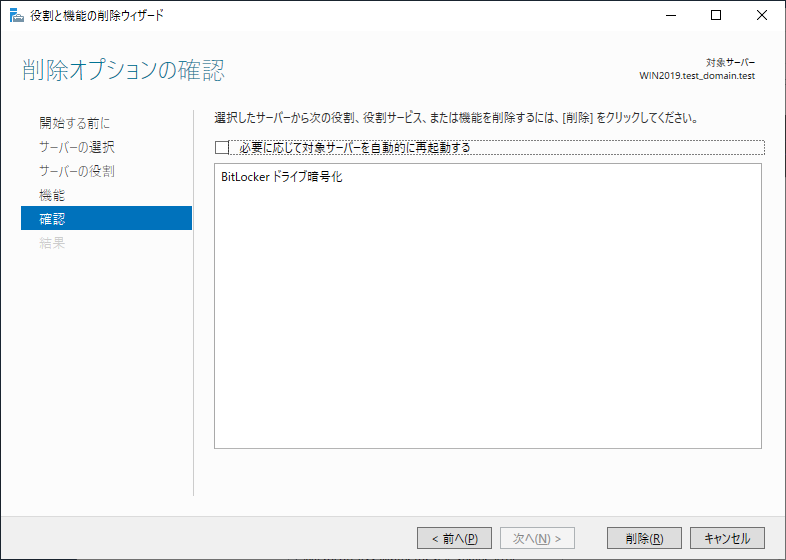The image size is (786, 560).
Task: Go to 開始する前に step
Action: coord(75,123)
